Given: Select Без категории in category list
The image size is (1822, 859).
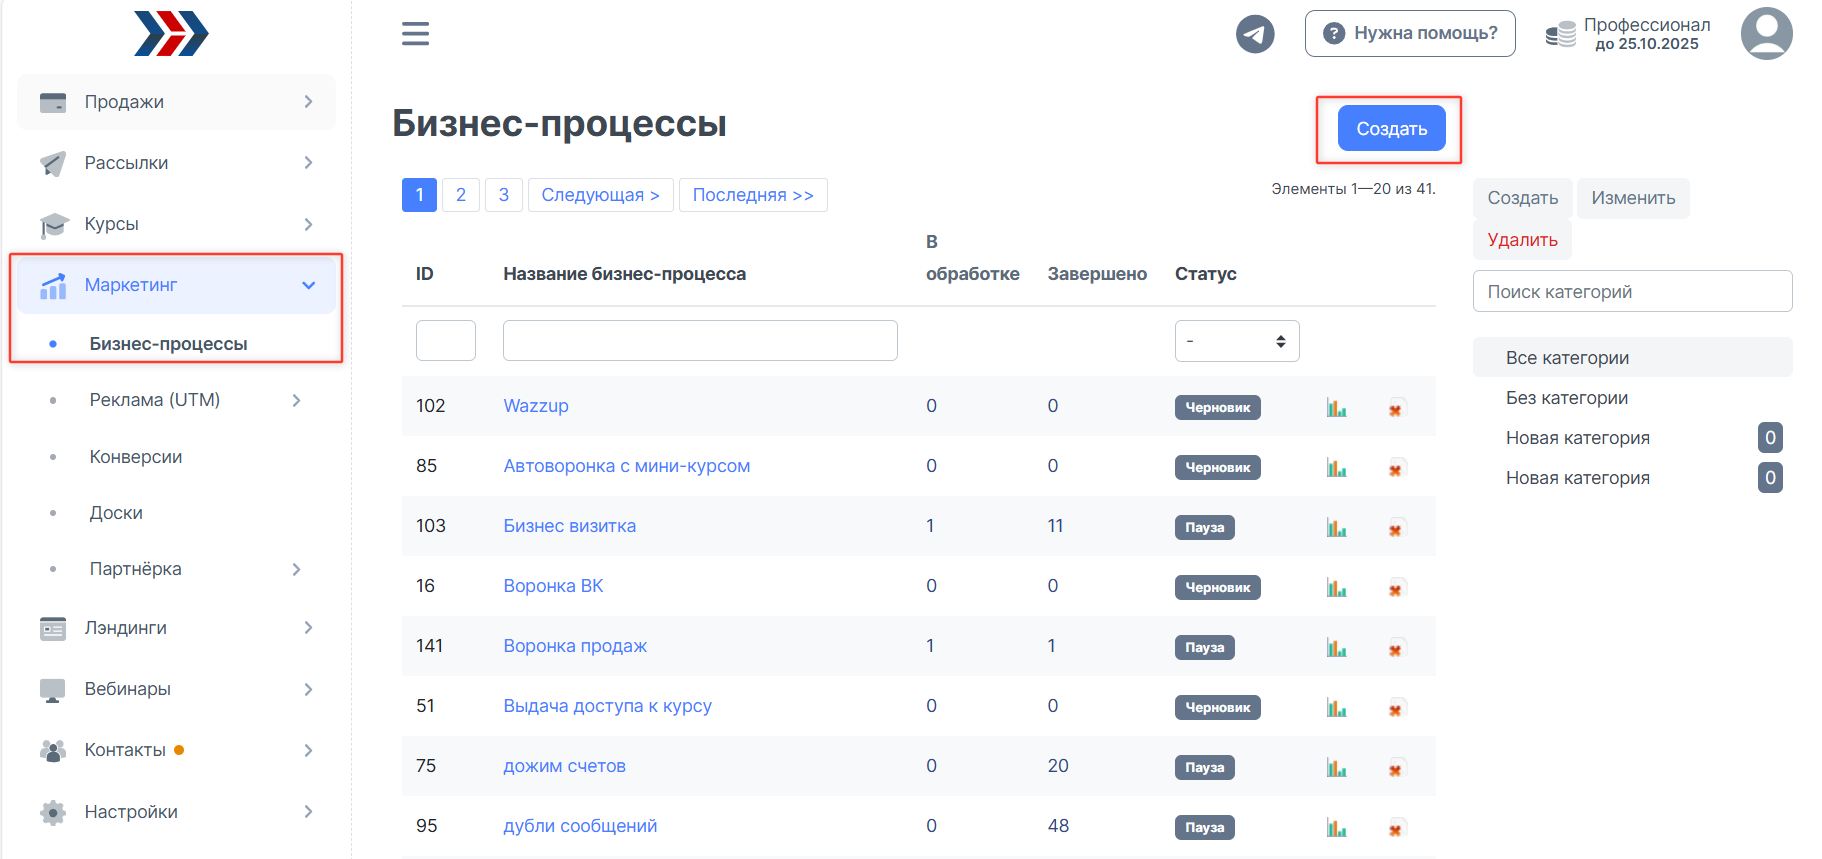Looking at the screenshot, I should click(x=1567, y=398).
